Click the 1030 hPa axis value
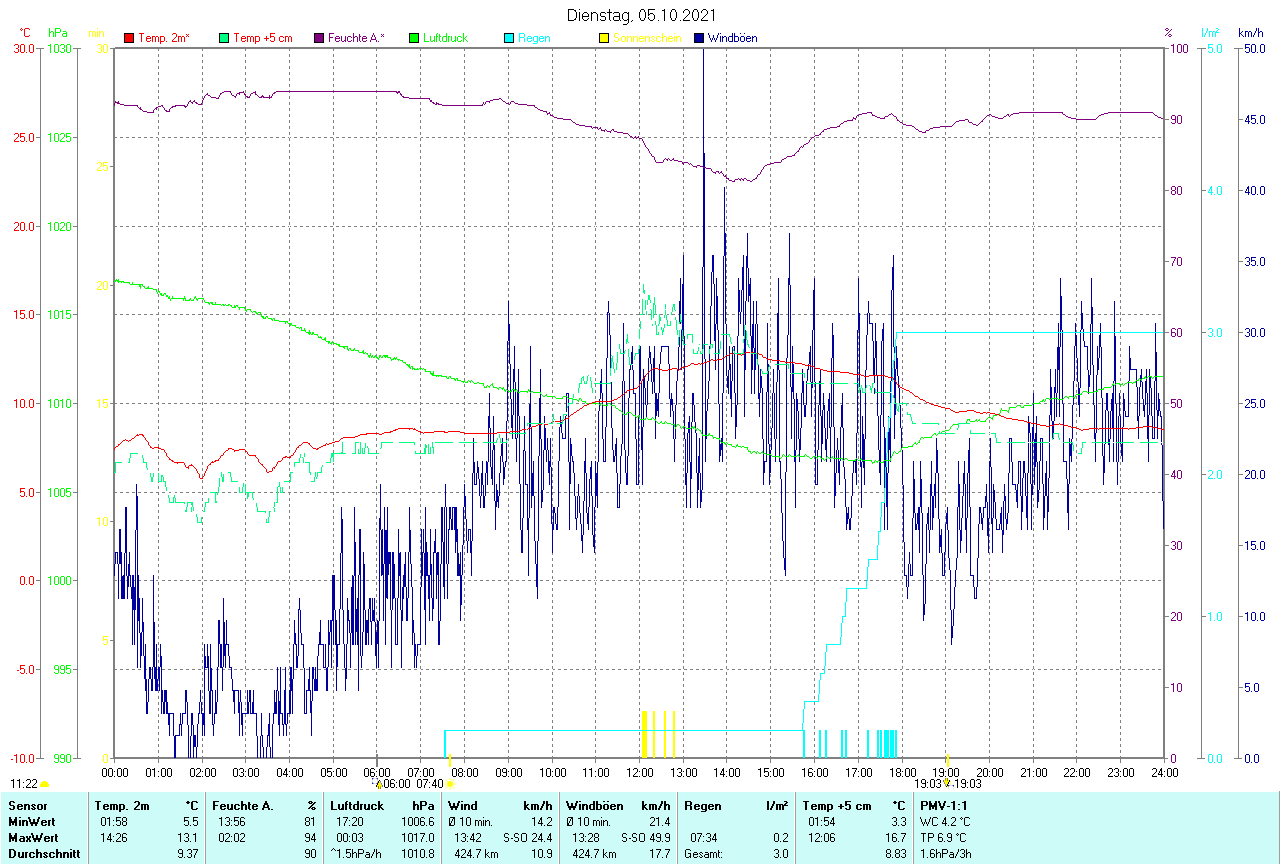This screenshot has width=1280, height=864. [59, 48]
